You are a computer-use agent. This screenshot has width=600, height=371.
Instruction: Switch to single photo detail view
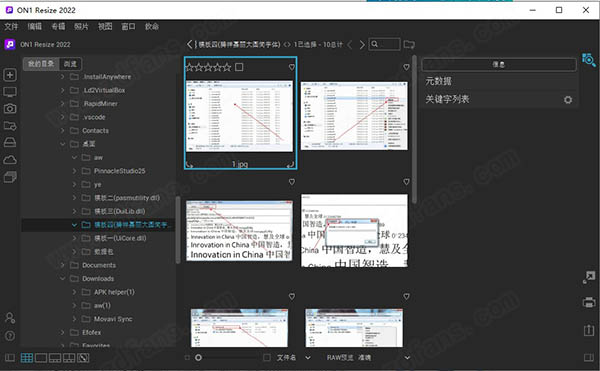[41, 358]
